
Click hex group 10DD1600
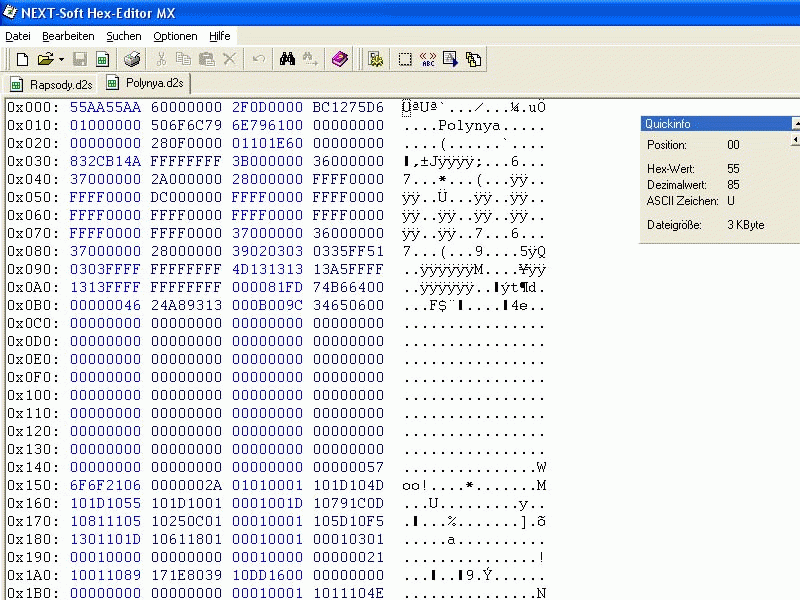267,575
